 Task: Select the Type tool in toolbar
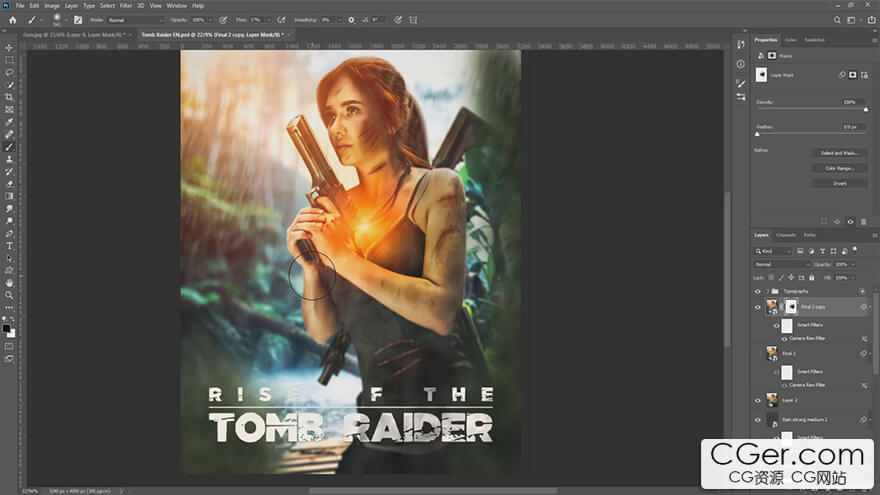[10, 246]
